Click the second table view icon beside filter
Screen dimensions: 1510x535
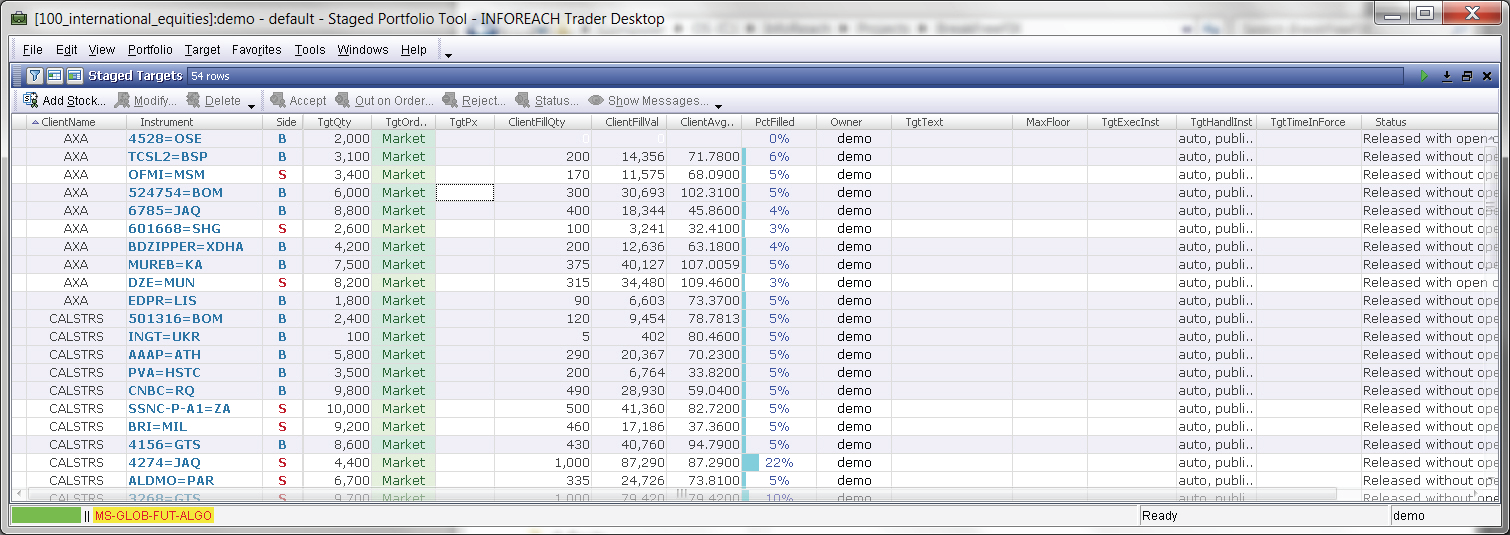pos(54,76)
